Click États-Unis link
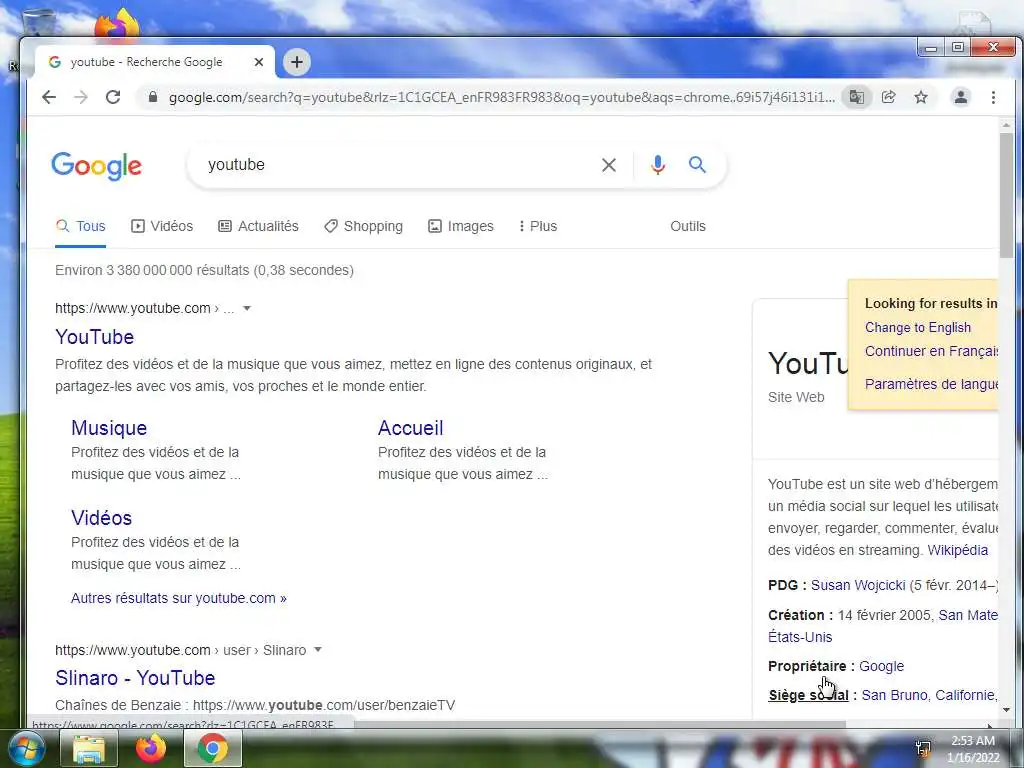The width and height of the screenshot is (1024, 768). coord(800,637)
